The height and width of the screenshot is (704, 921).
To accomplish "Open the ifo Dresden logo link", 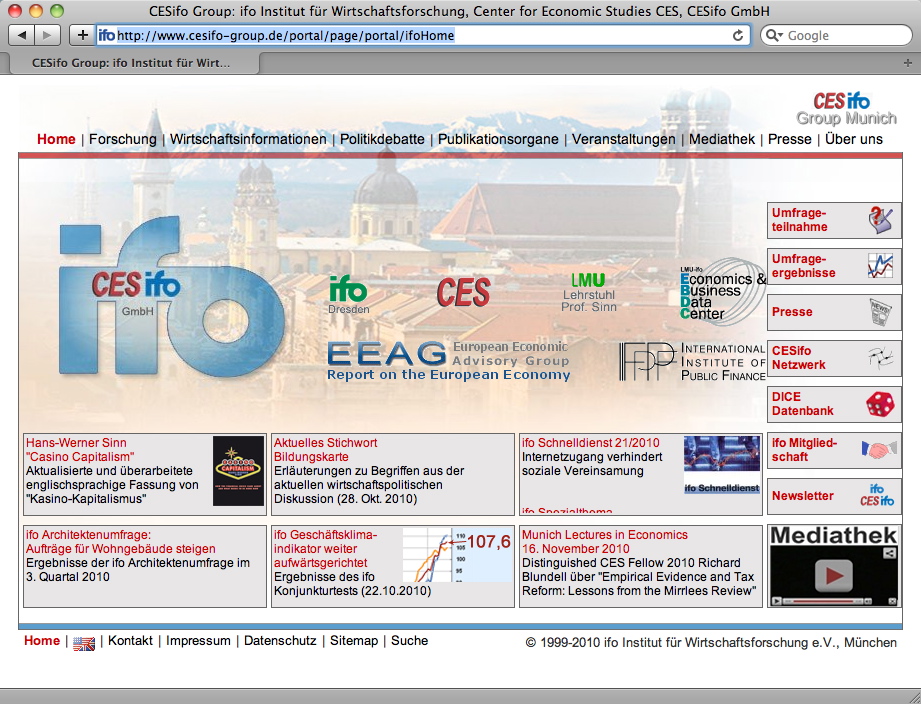I will [348, 295].
